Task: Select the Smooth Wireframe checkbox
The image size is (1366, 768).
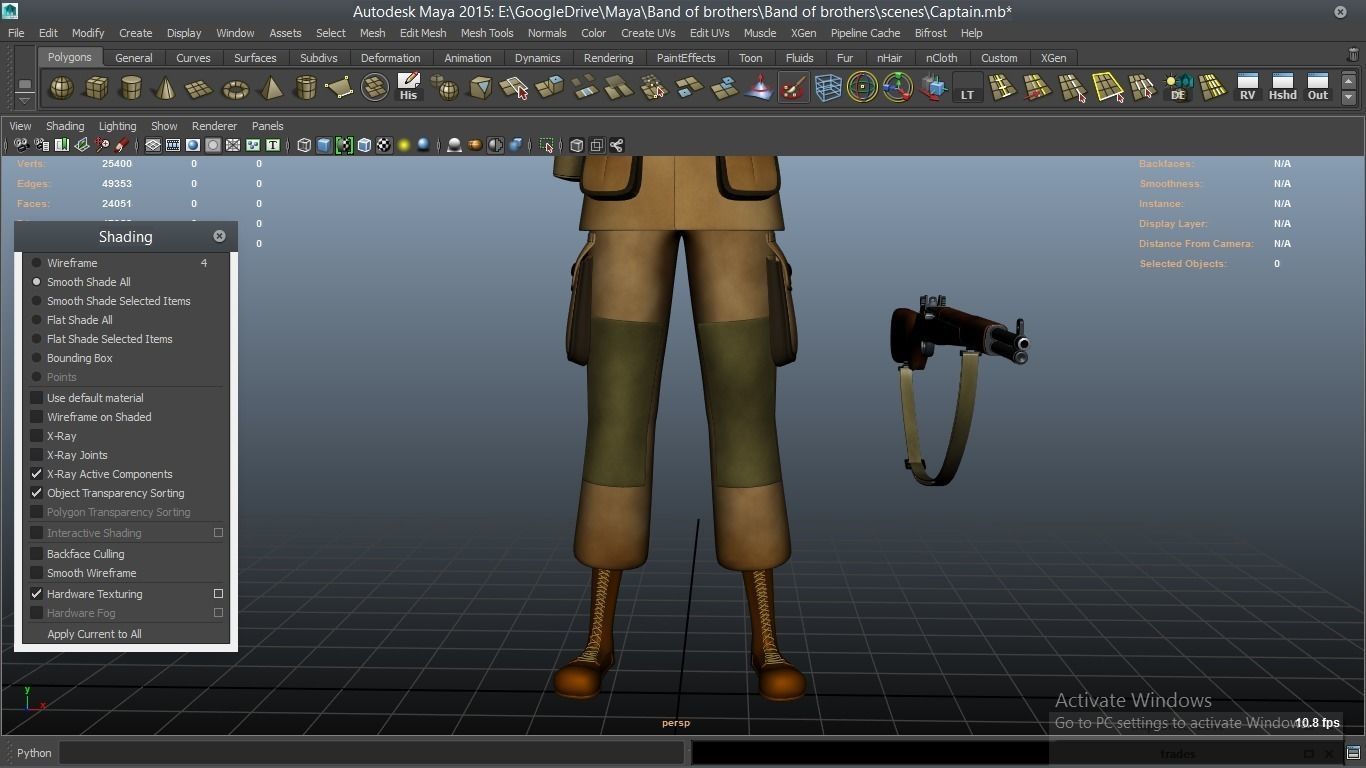Action: click(37, 573)
